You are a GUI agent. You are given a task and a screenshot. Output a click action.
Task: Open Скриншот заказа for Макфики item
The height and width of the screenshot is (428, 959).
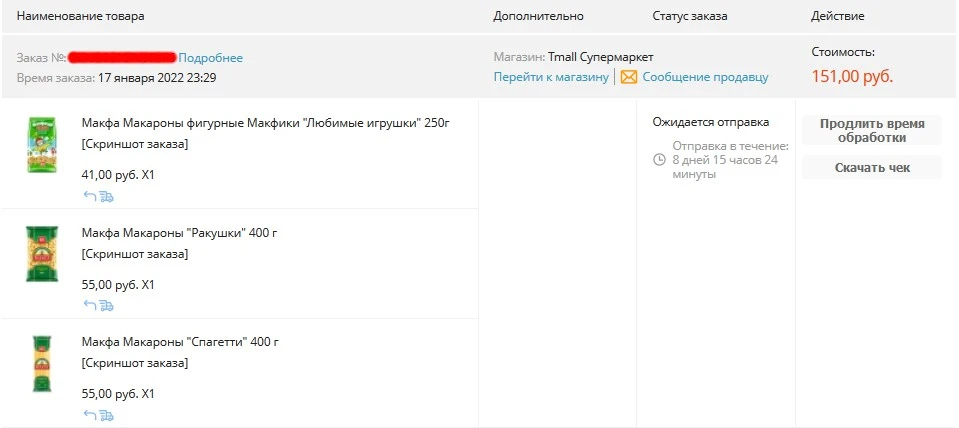135,144
